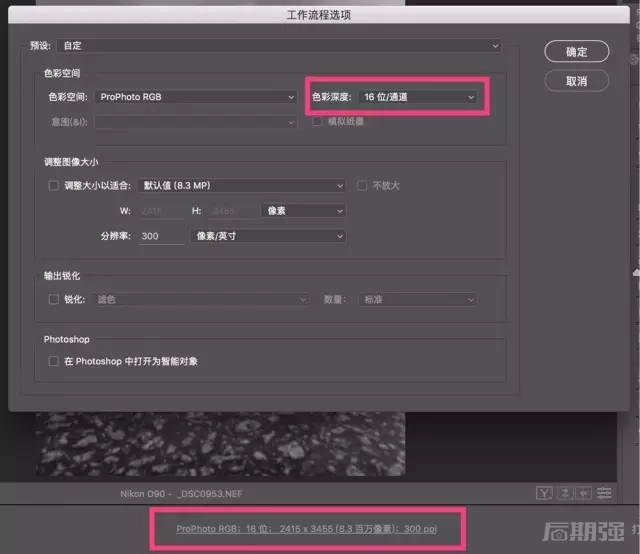Click 调整图像大小 section label
640x554 pixels.
71,162
